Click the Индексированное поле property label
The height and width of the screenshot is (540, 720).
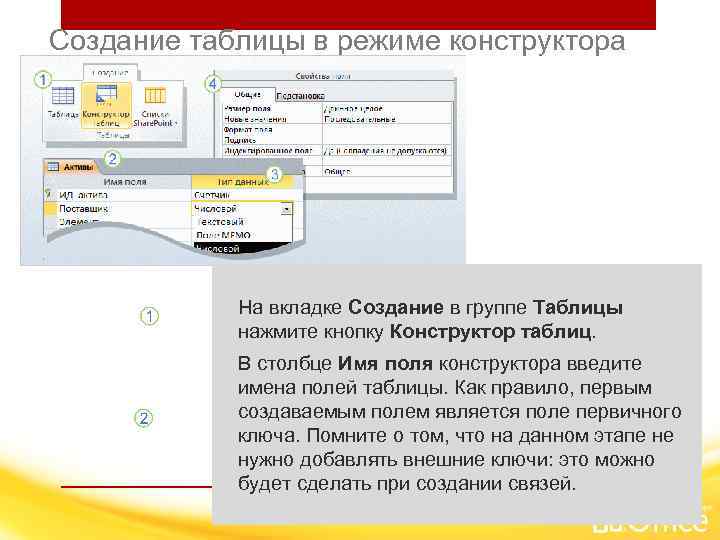(x=268, y=150)
